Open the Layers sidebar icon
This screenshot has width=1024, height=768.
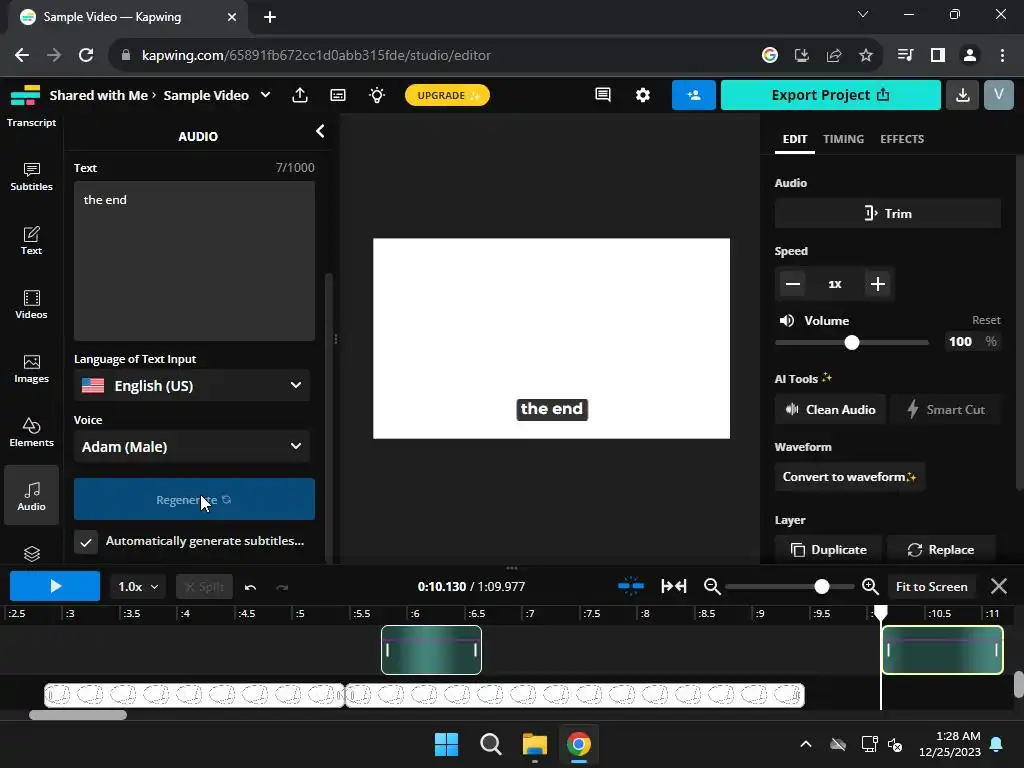click(x=31, y=553)
